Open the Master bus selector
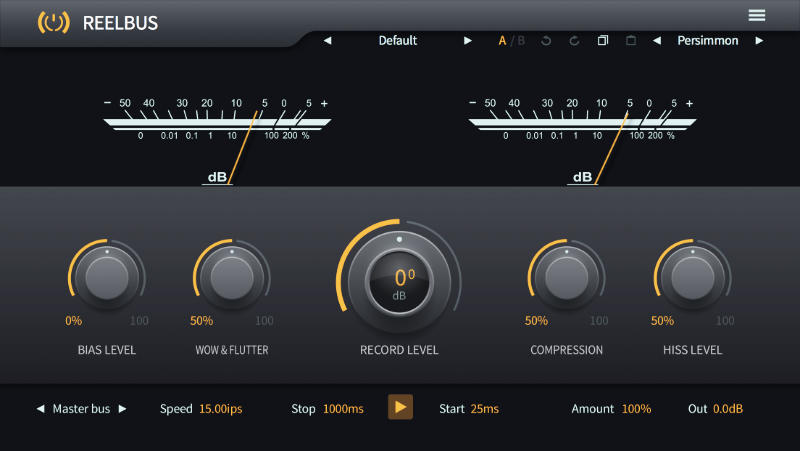 click(81, 409)
